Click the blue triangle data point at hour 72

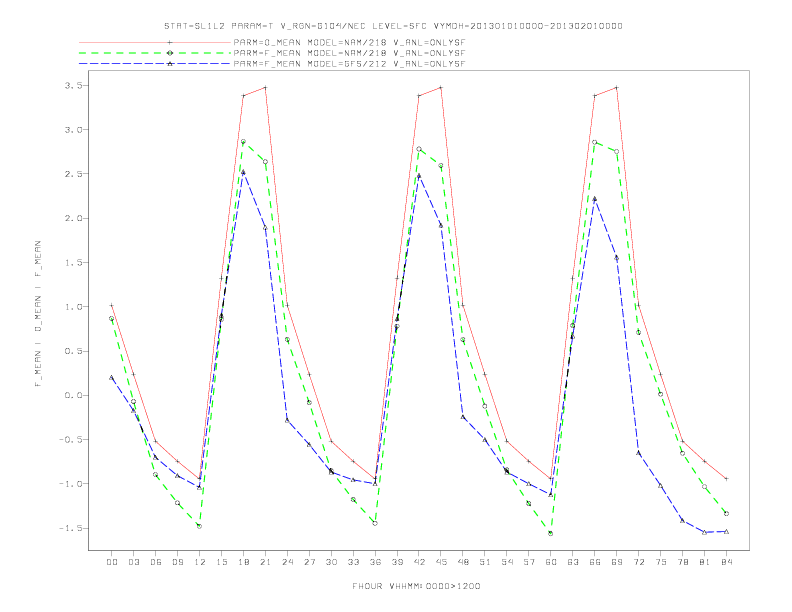[638, 453]
